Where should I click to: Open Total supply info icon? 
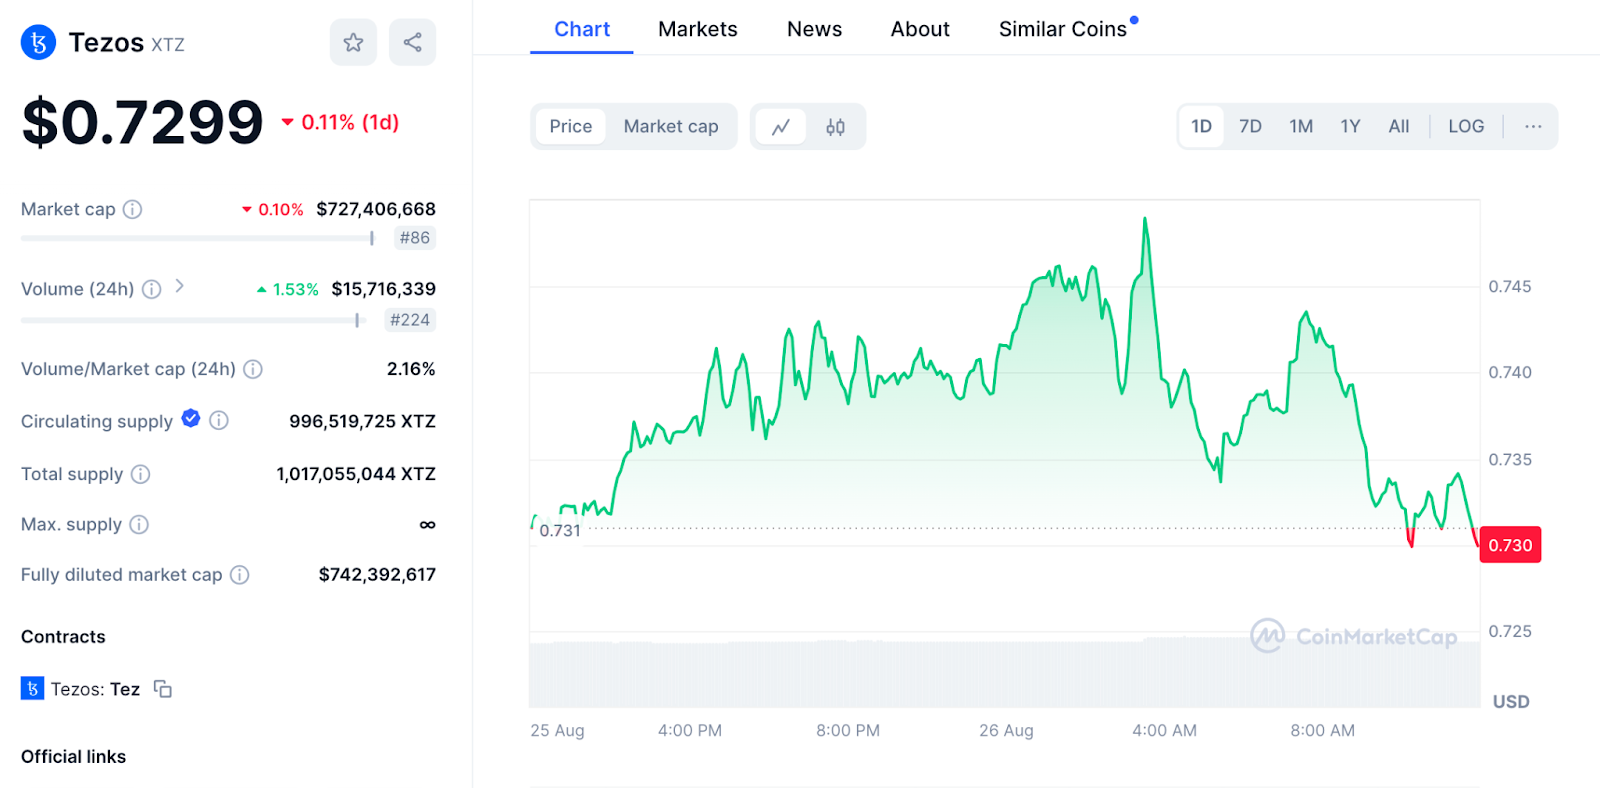[x=141, y=474]
